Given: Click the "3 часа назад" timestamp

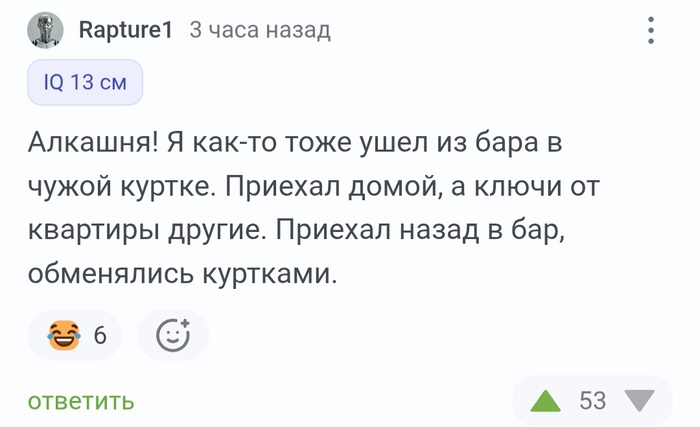Looking at the screenshot, I should (x=260, y=31).
